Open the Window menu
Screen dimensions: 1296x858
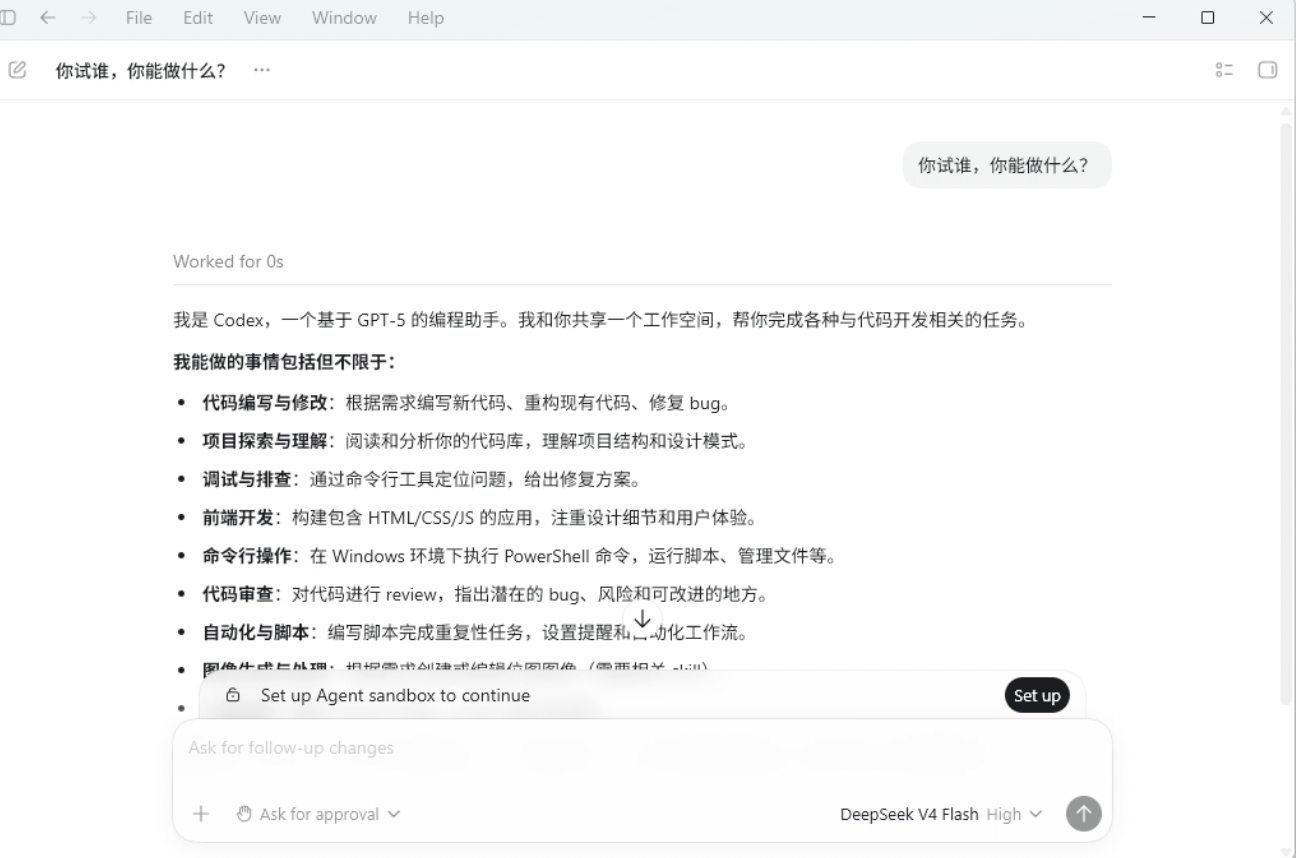[344, 18]
